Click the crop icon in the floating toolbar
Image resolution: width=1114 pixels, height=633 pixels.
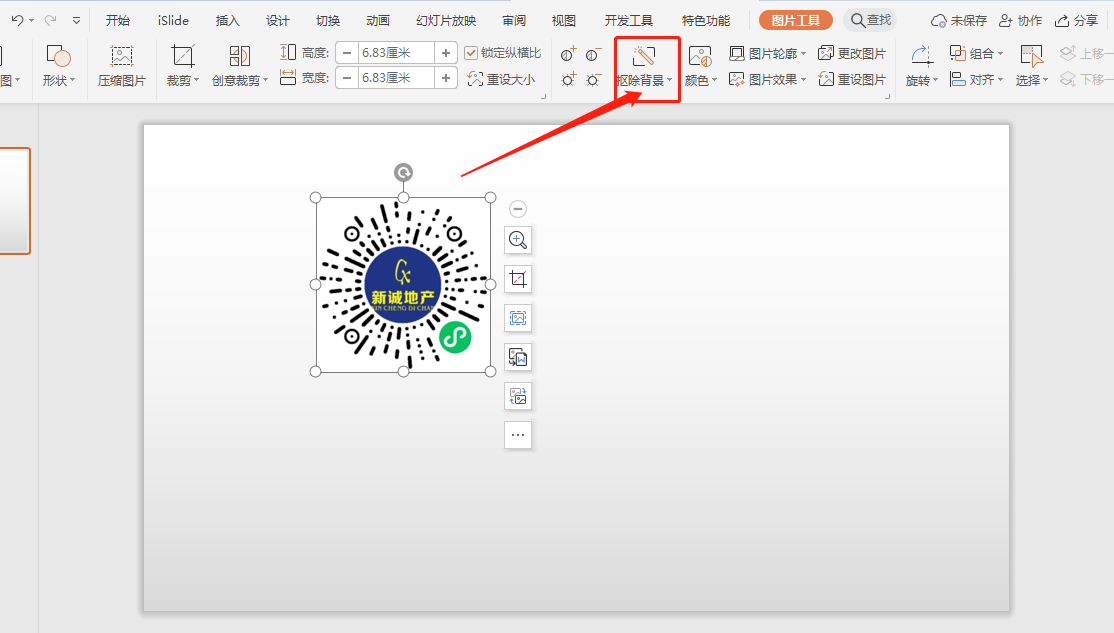(x=518, y=279)
